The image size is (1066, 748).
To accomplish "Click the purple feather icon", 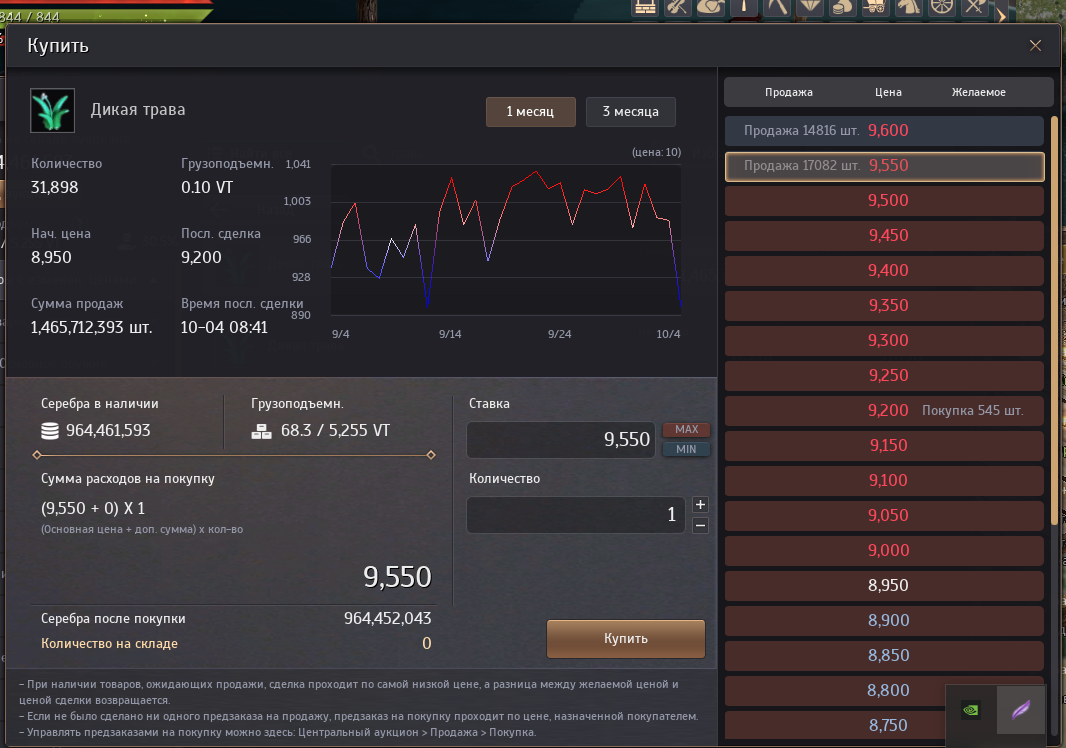I will coord(1021,710).
